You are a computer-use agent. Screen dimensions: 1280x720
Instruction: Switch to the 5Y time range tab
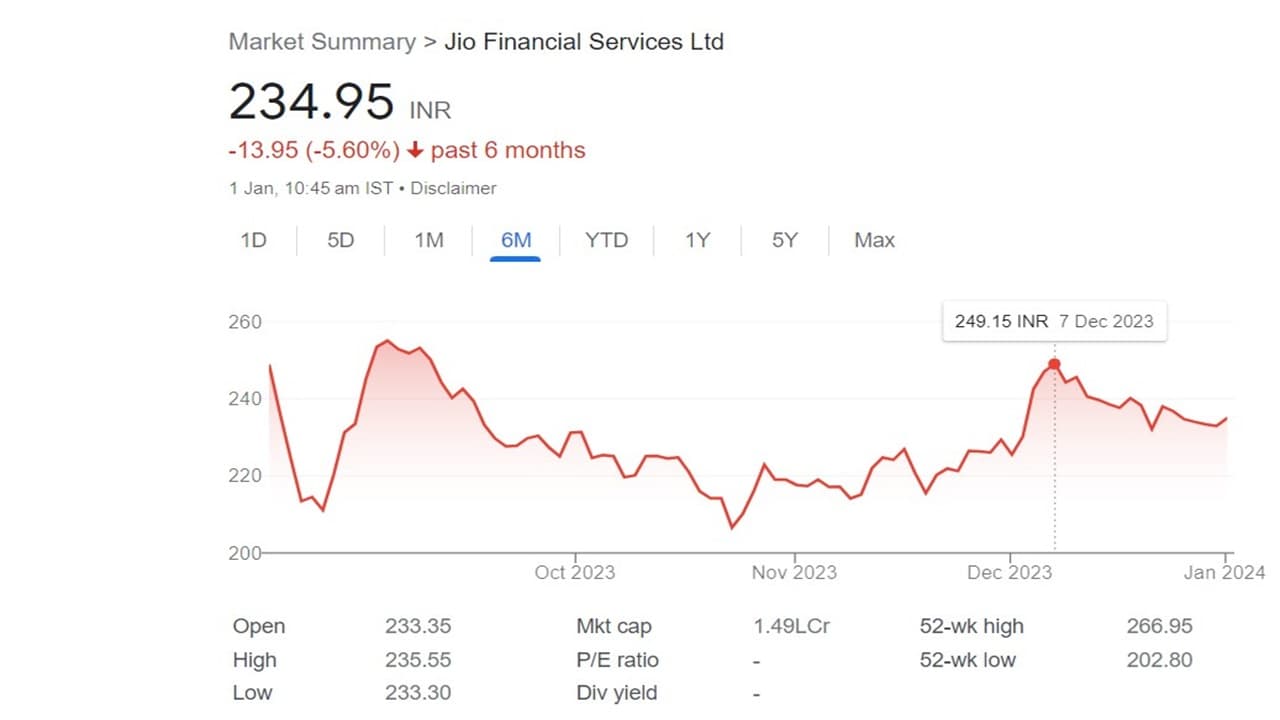[785, 240]
